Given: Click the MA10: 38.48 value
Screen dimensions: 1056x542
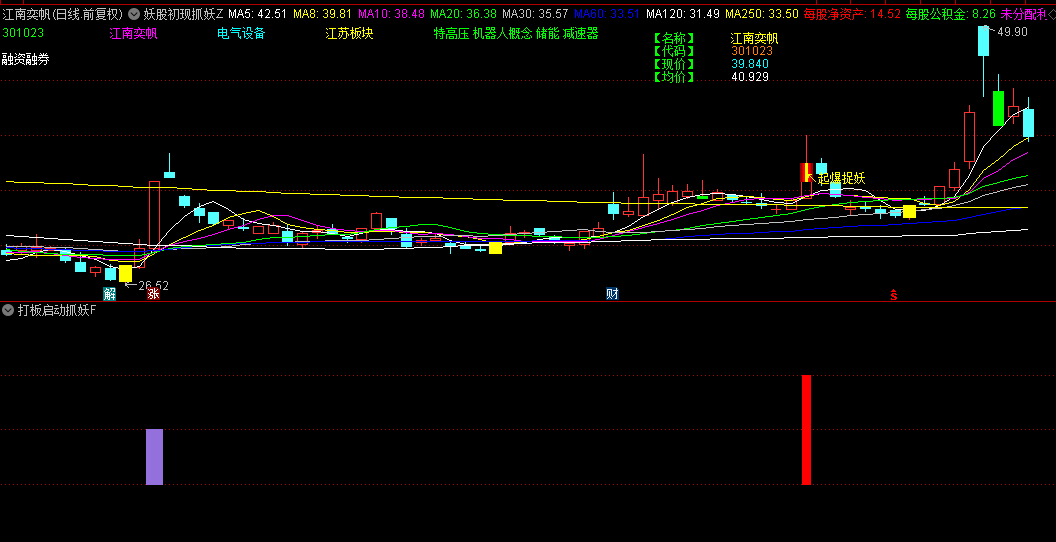Looking at the screenshot, I should [x=391, y=13].
